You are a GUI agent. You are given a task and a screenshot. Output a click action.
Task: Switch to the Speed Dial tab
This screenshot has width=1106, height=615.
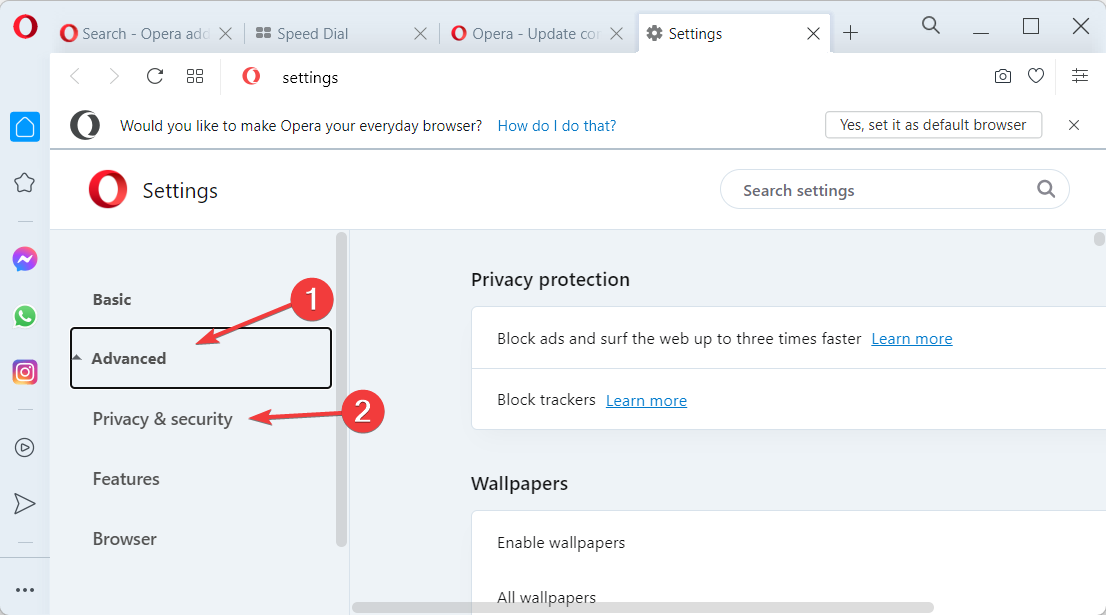(341, 33)
